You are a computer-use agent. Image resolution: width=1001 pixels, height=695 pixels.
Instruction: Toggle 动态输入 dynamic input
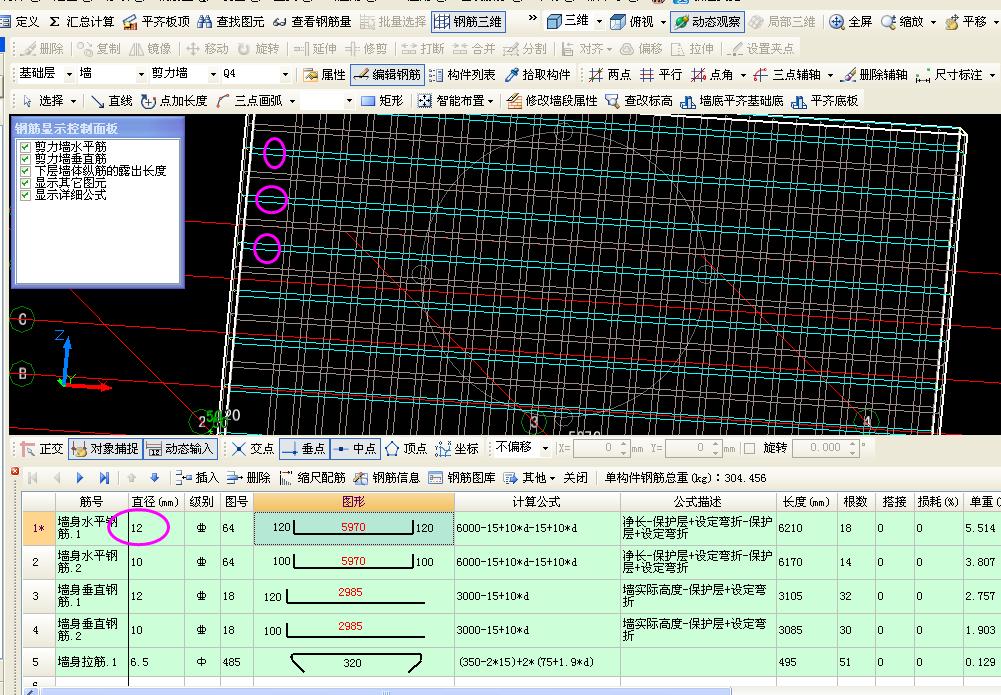coord(180,449)
